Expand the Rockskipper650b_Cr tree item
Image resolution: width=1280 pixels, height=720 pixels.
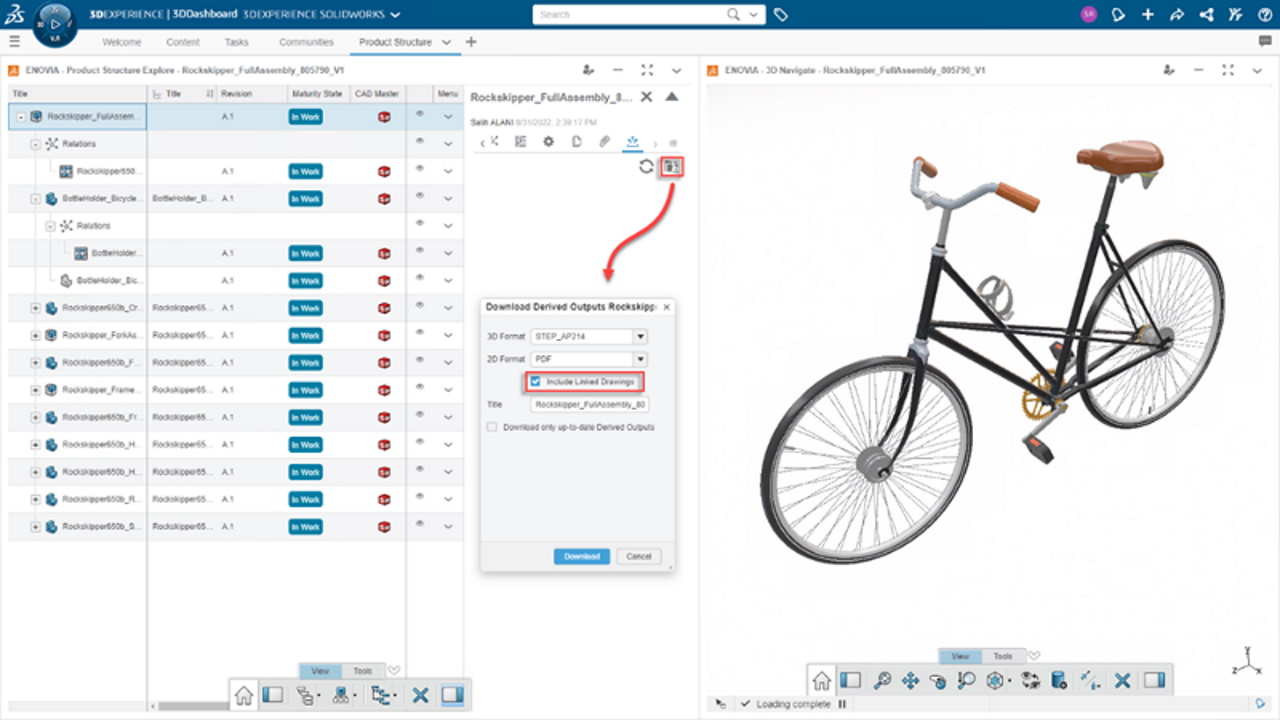[35, 307]
